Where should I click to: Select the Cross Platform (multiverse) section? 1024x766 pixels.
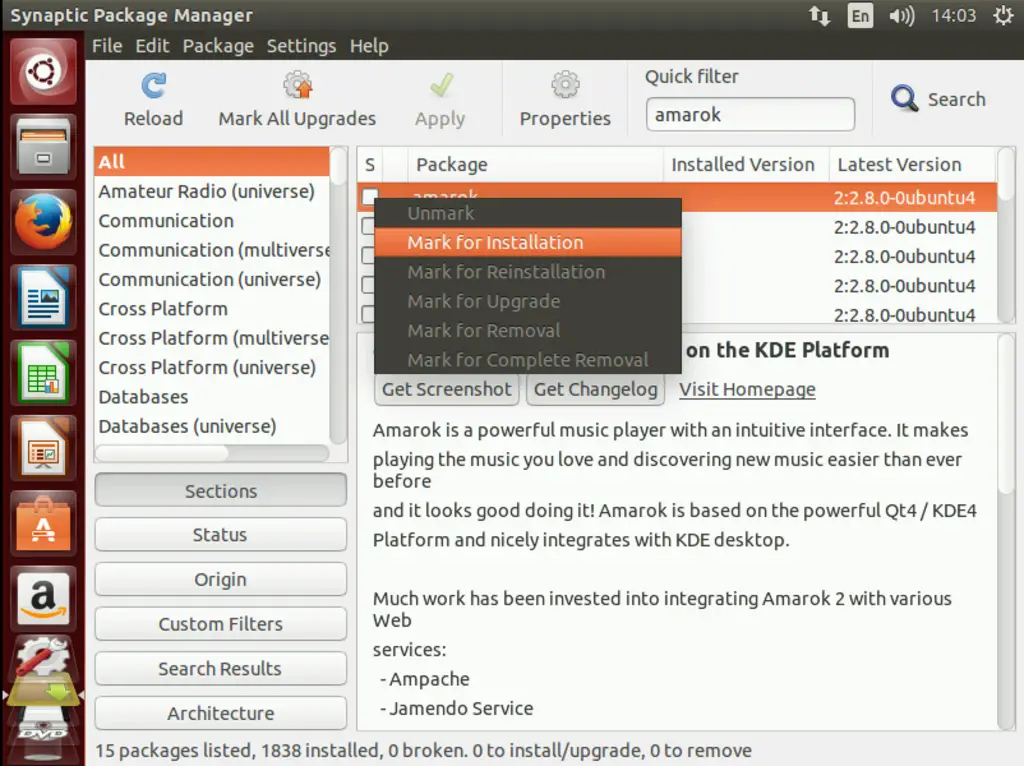coord(212,338)
